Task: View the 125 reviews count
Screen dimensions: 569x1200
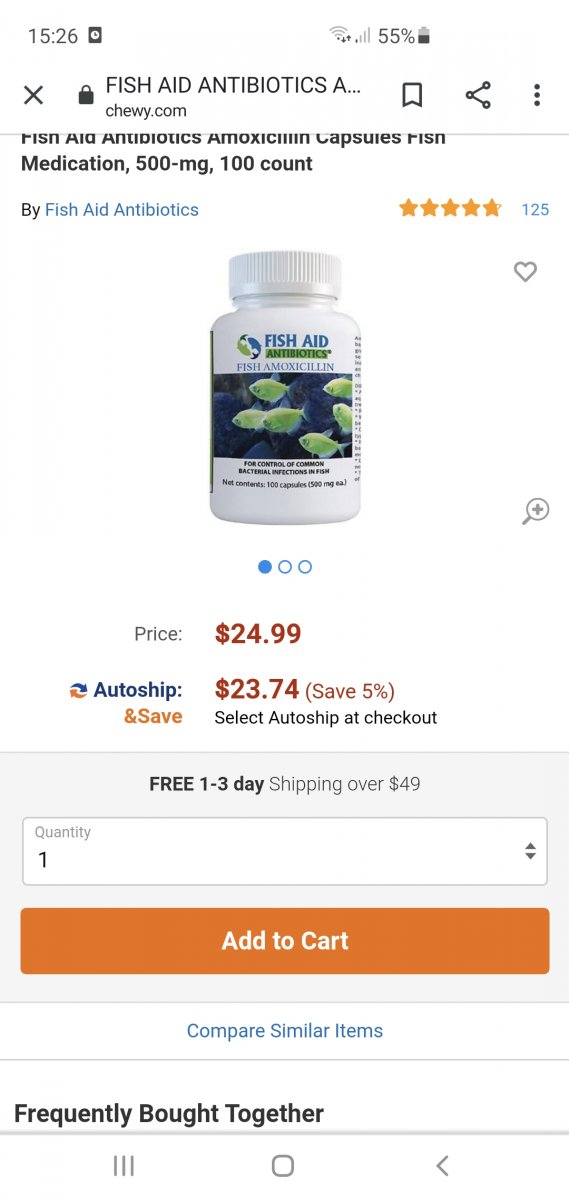Action: pos(535,209)
